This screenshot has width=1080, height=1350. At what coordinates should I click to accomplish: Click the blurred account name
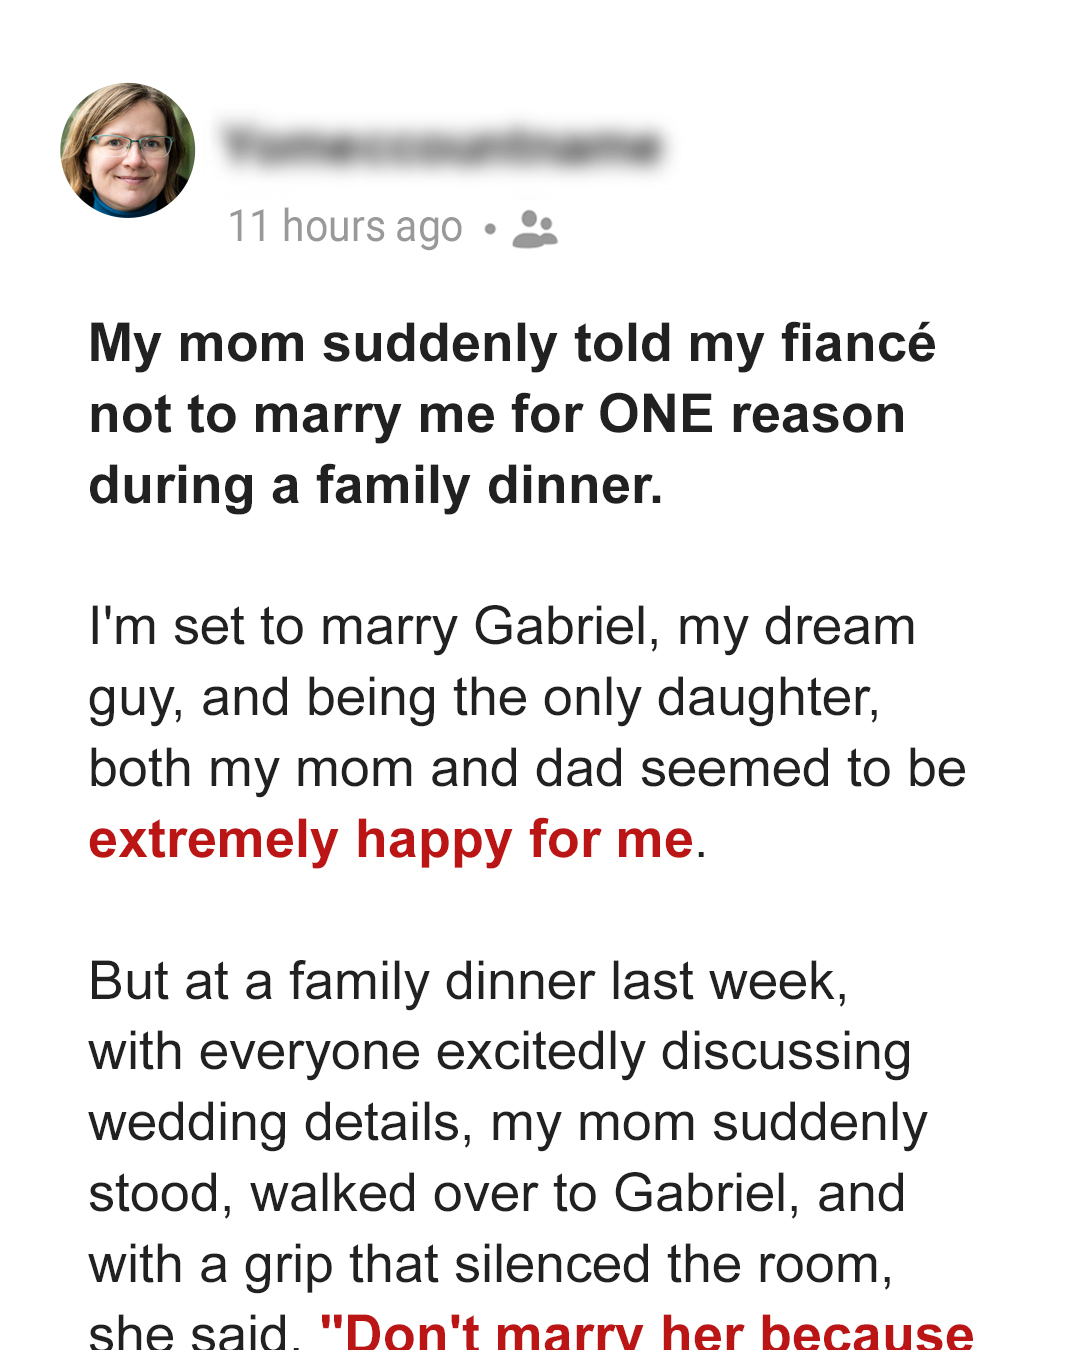(442, 146)
